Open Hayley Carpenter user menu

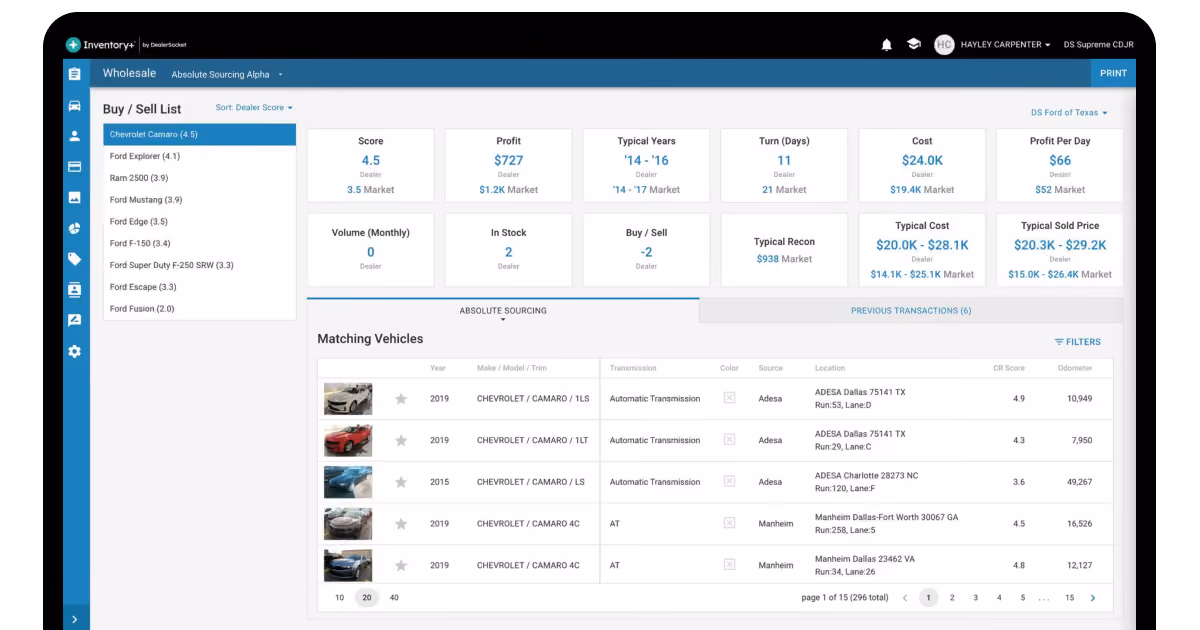click(x=1005, y=45)
